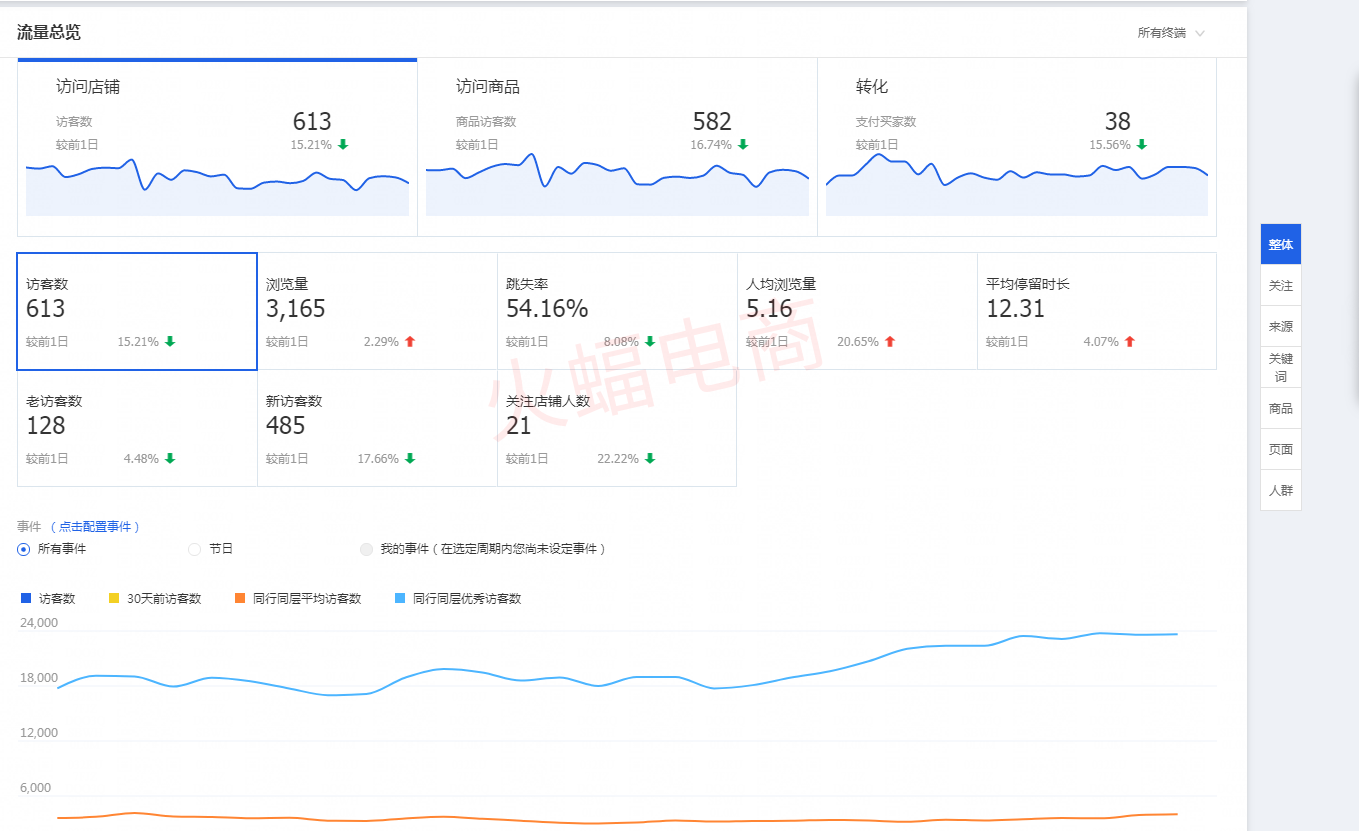Select the 整体 side navigation button
The width and height of the screenshot is (1359, 831).
pyautogui.click(x=1280, y=244)
